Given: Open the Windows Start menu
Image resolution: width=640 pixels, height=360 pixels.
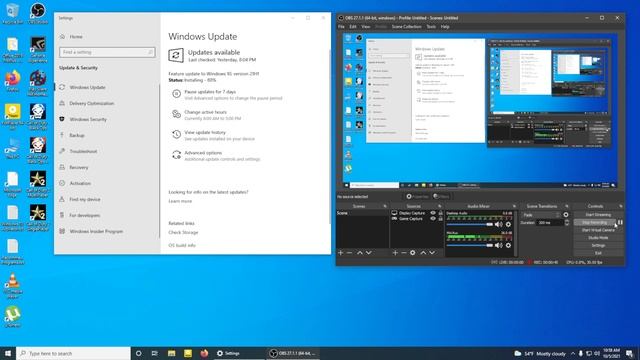Looking at the screenshot, I should (8, 353).
